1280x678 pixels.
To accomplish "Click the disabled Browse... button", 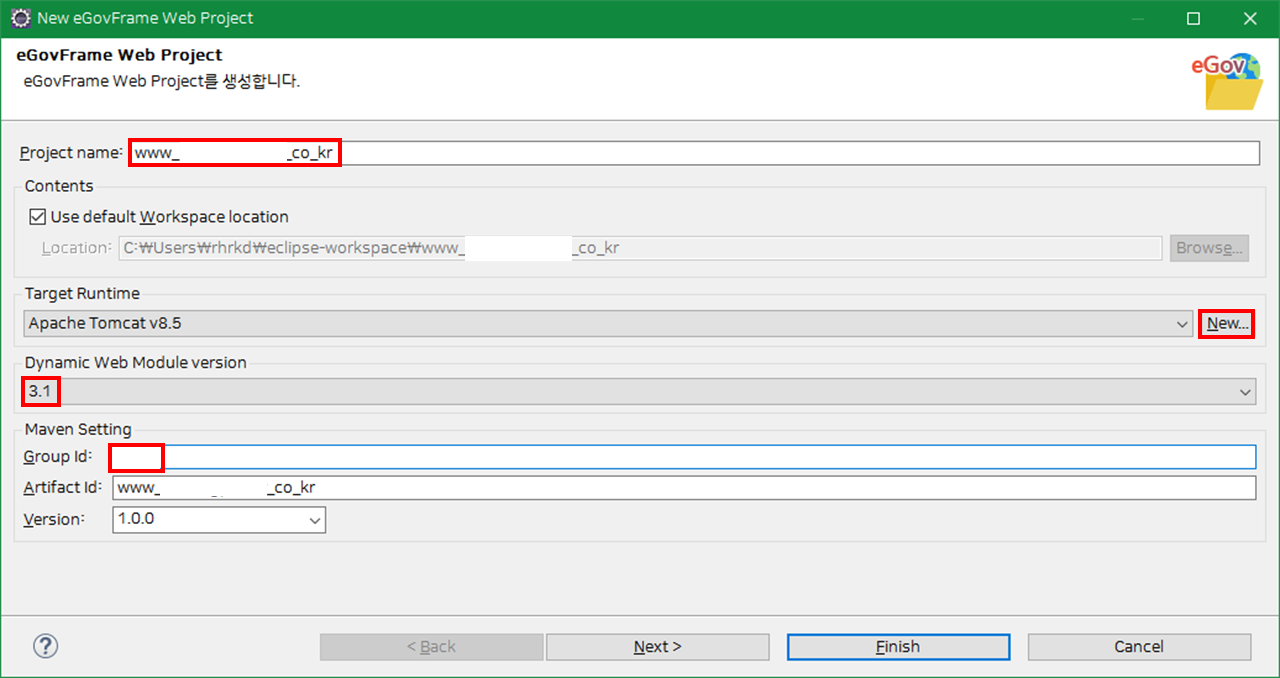I will [1210, 248].
